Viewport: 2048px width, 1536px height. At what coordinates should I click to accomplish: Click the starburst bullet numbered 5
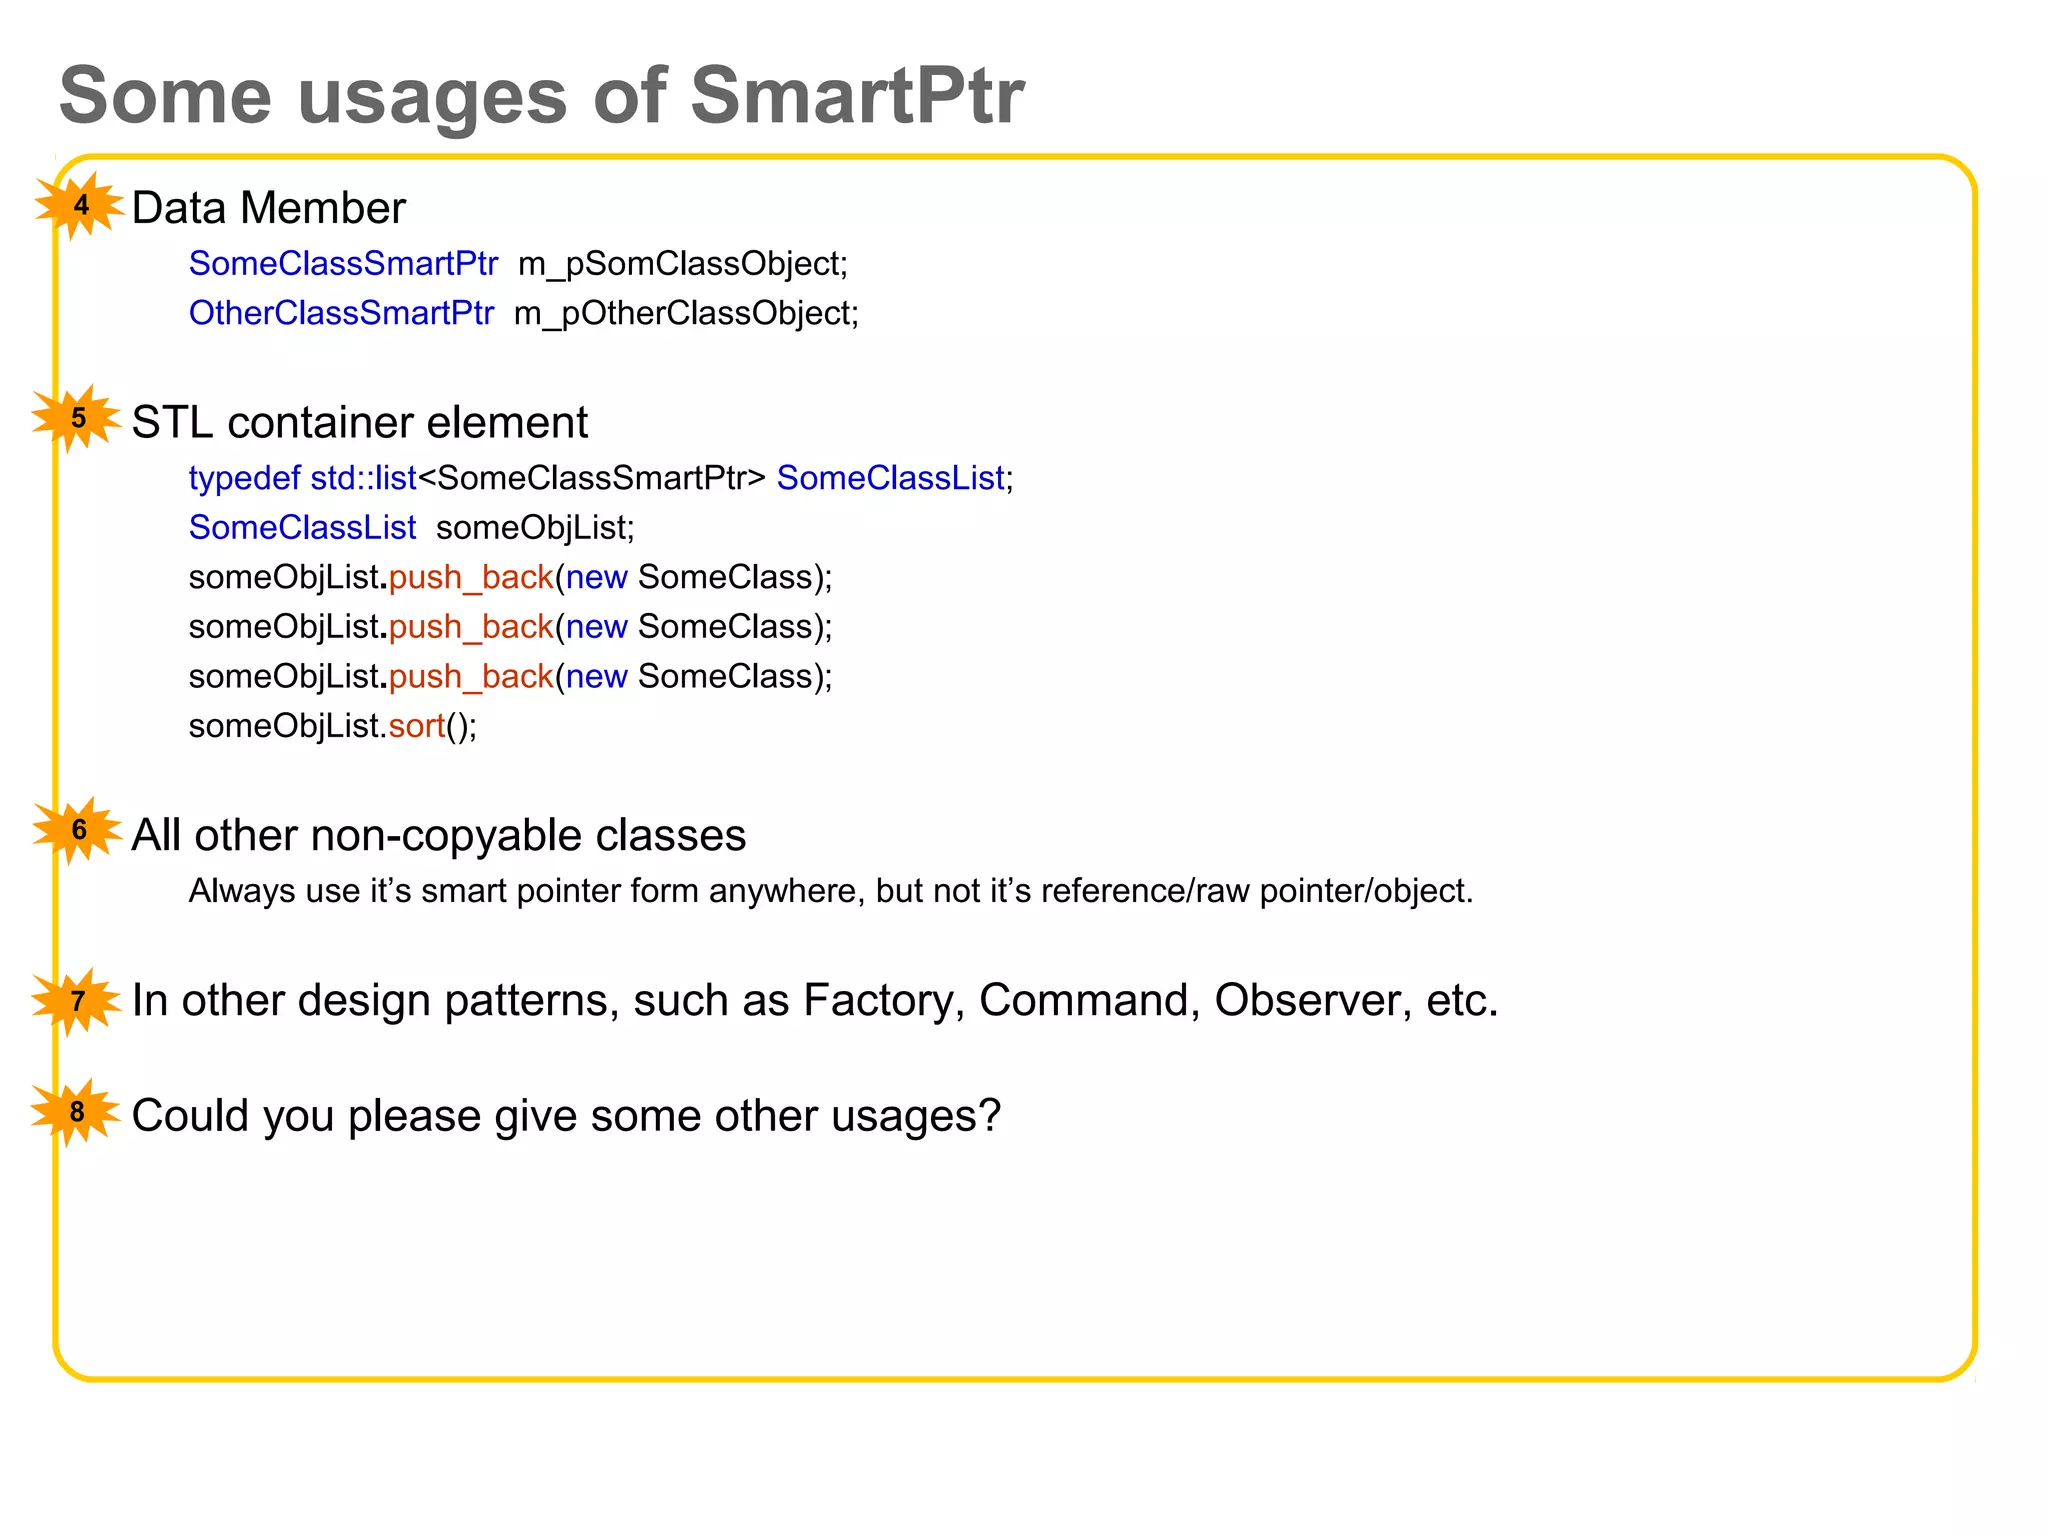[x=78, y=418]
